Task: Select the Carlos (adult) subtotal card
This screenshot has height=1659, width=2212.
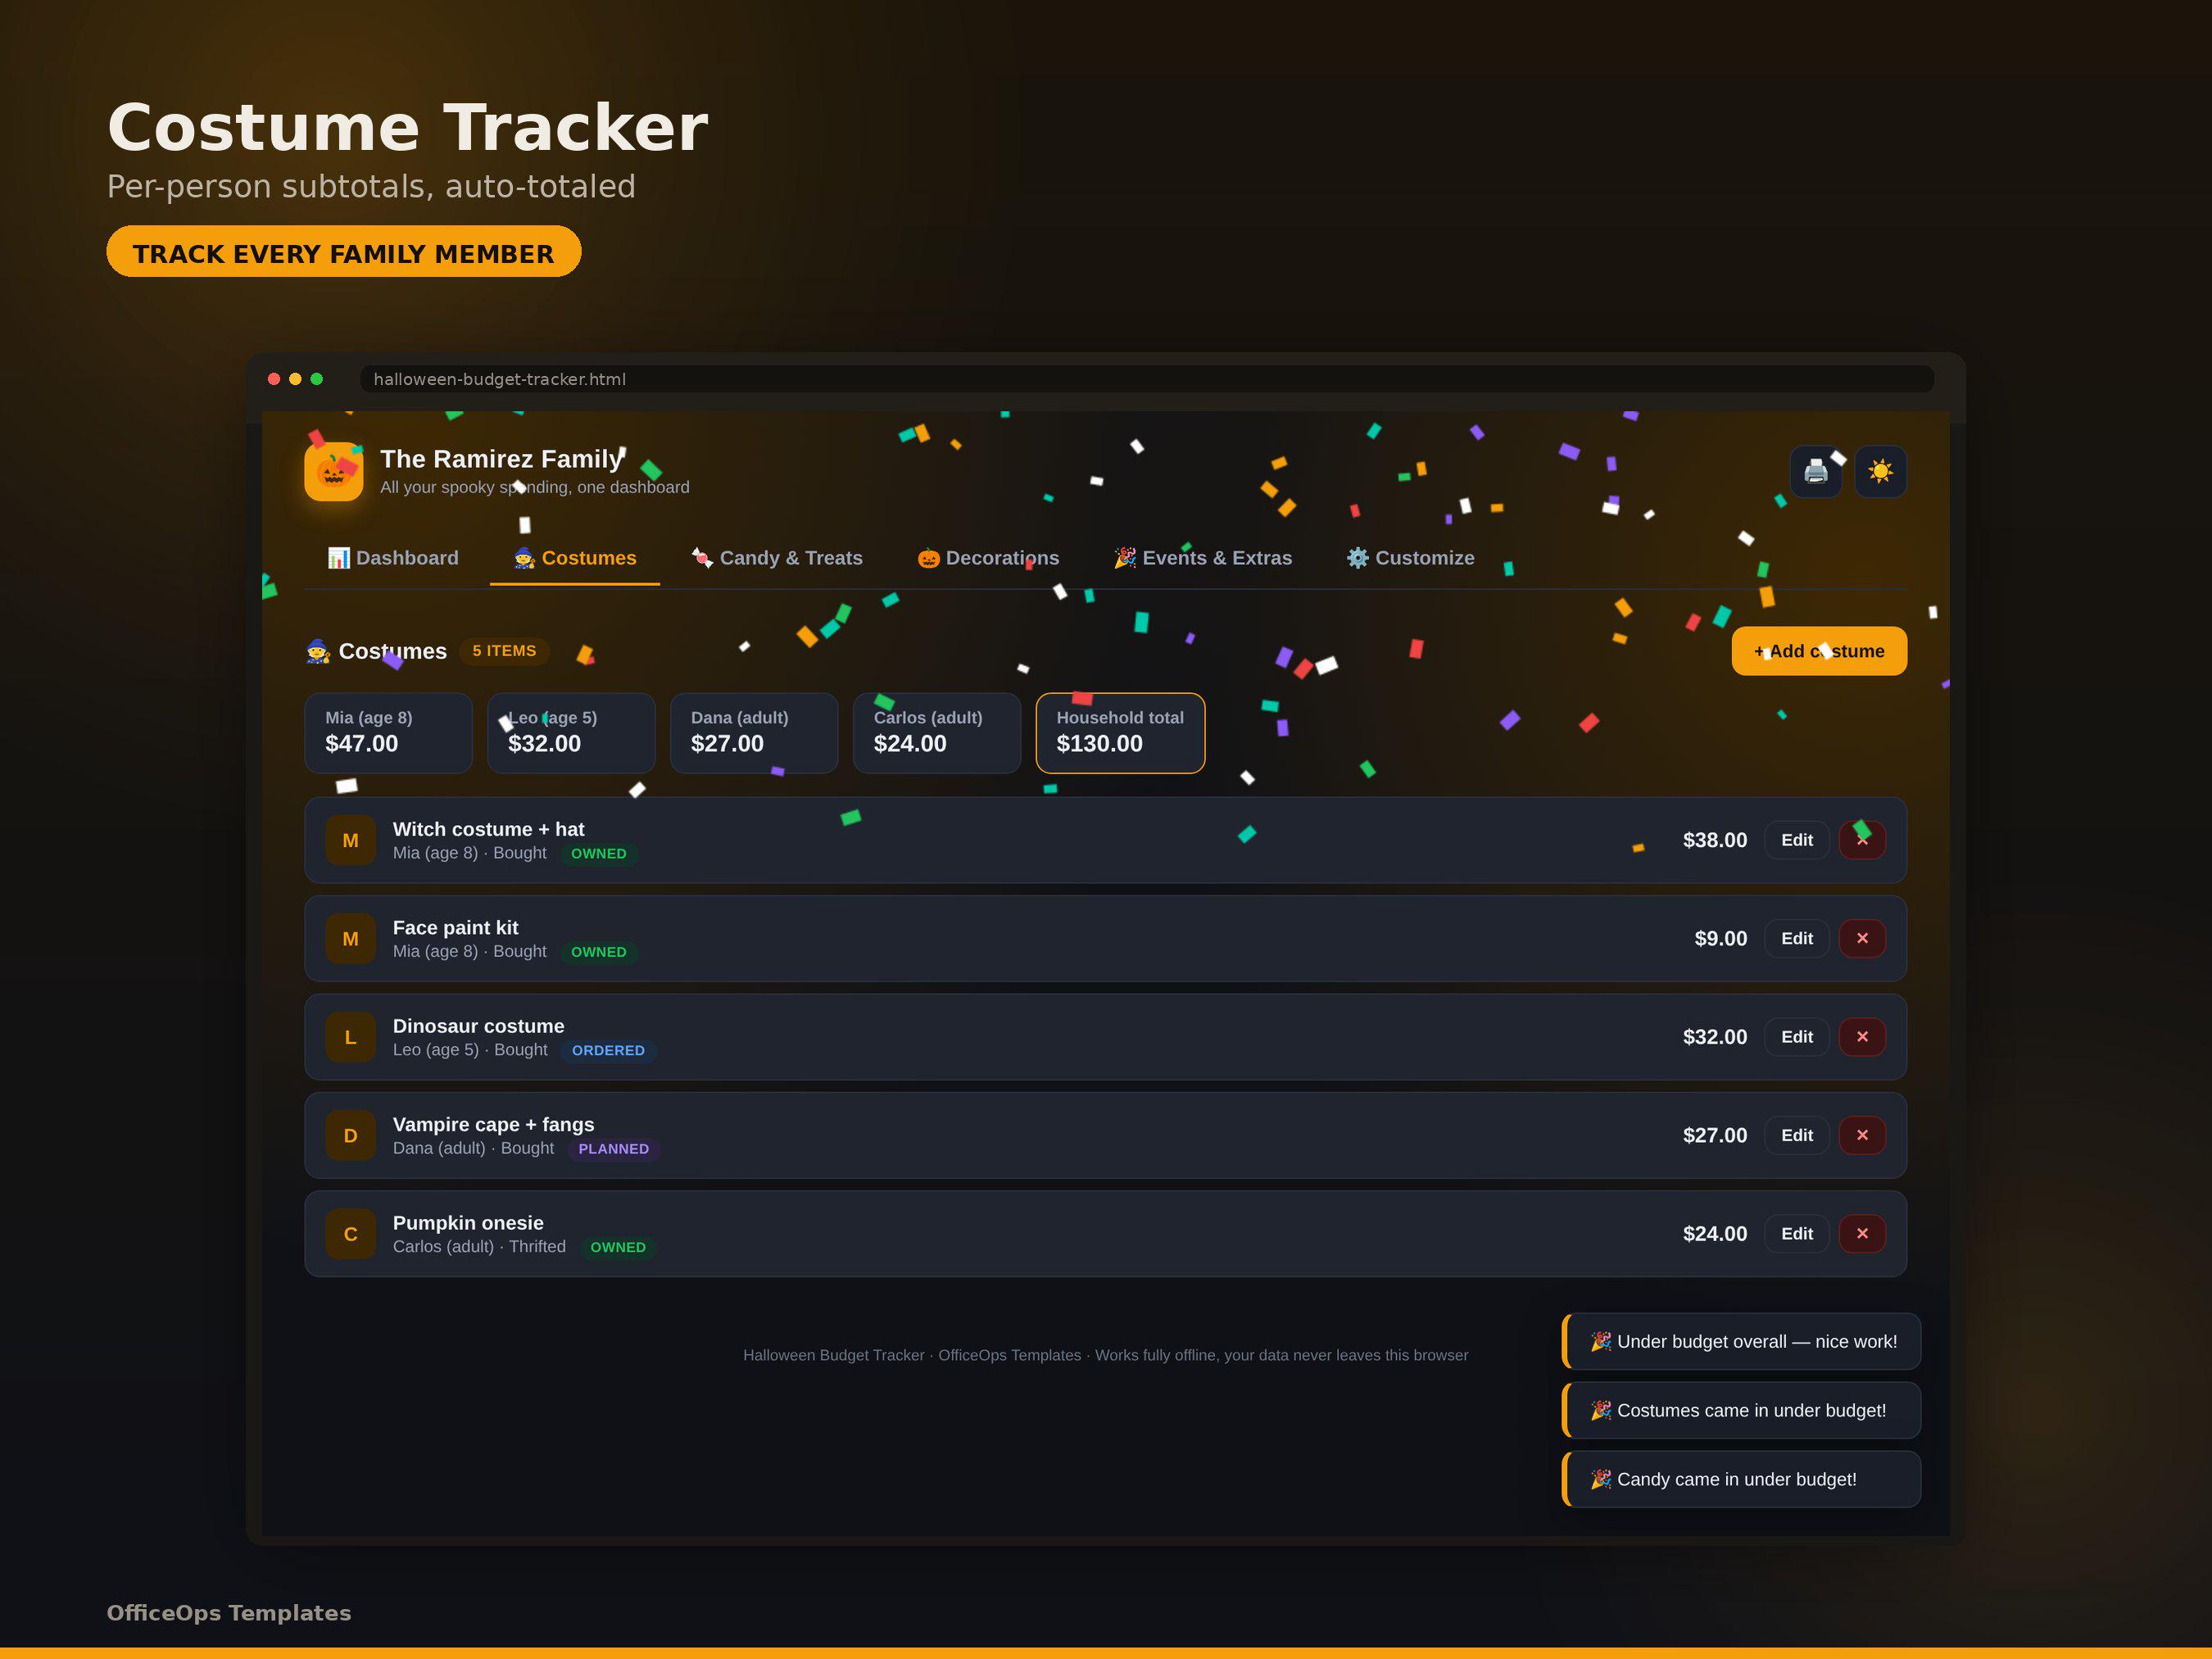Action: coord(937,733)
